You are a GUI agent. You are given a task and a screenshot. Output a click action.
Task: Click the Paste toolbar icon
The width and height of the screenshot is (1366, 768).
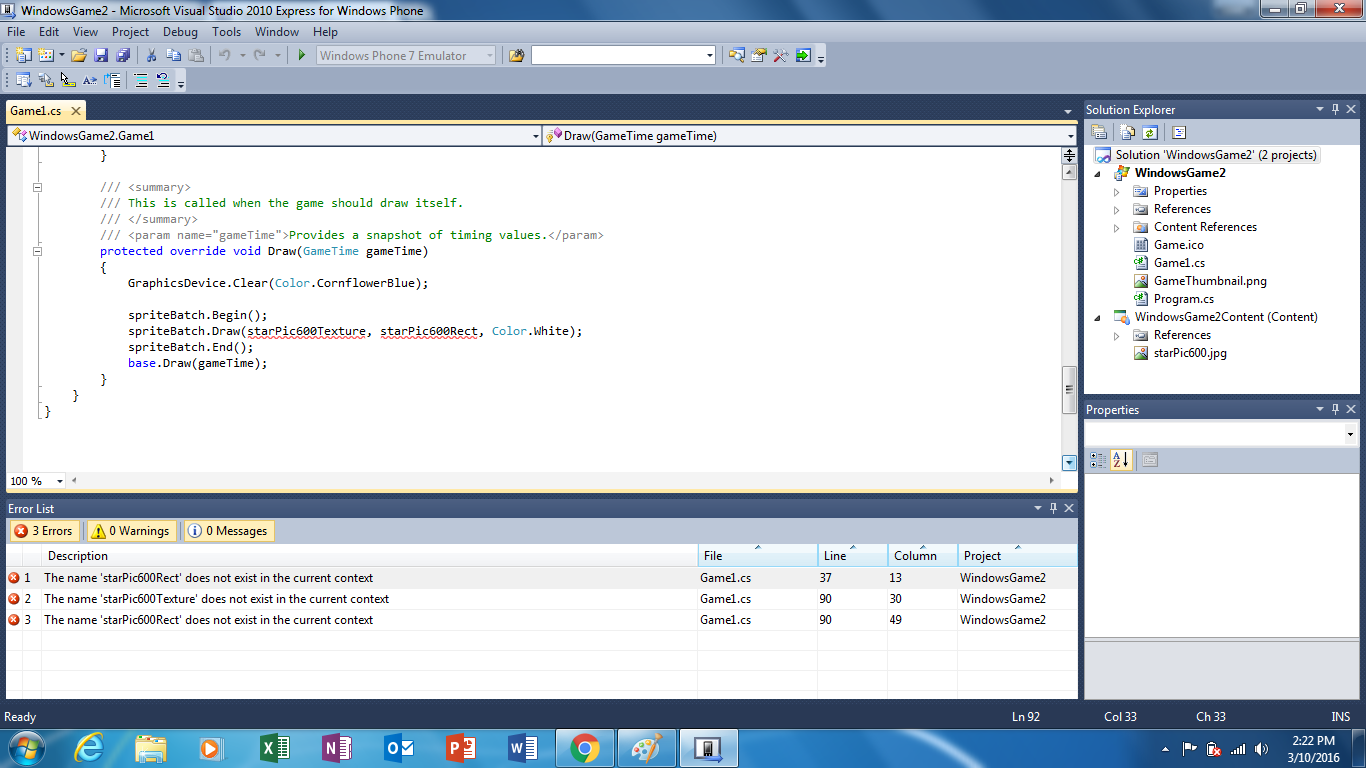coord(197,56)
